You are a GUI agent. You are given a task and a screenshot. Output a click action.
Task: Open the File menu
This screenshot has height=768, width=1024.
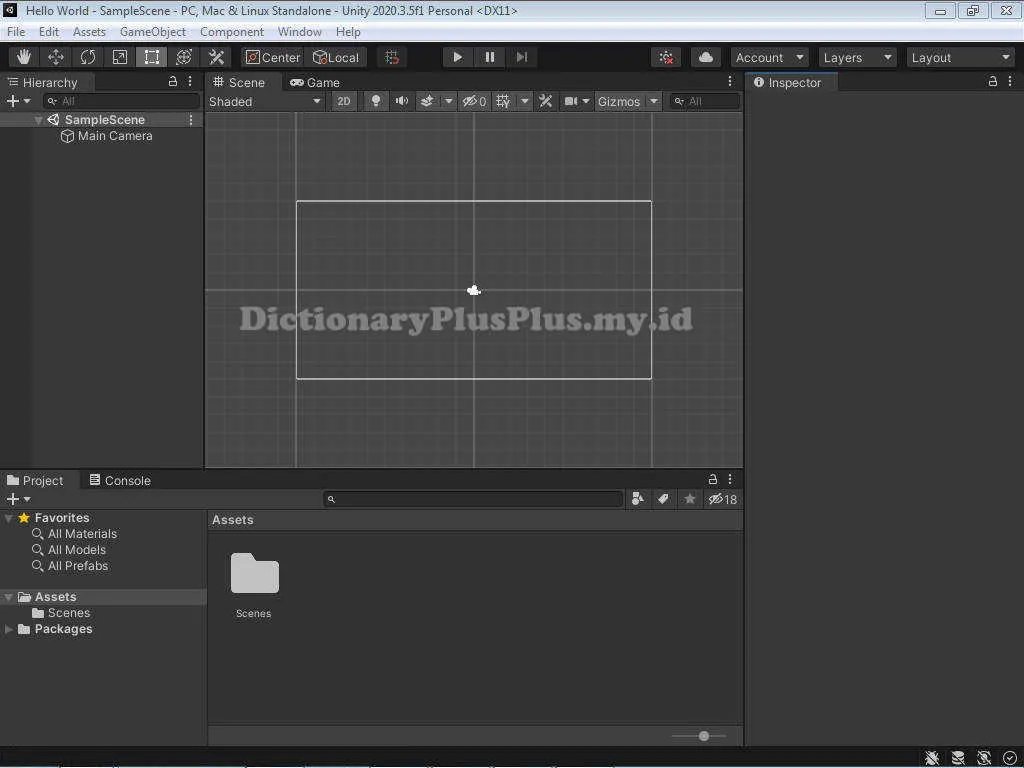pyautogui.click(x=16, y=31)
